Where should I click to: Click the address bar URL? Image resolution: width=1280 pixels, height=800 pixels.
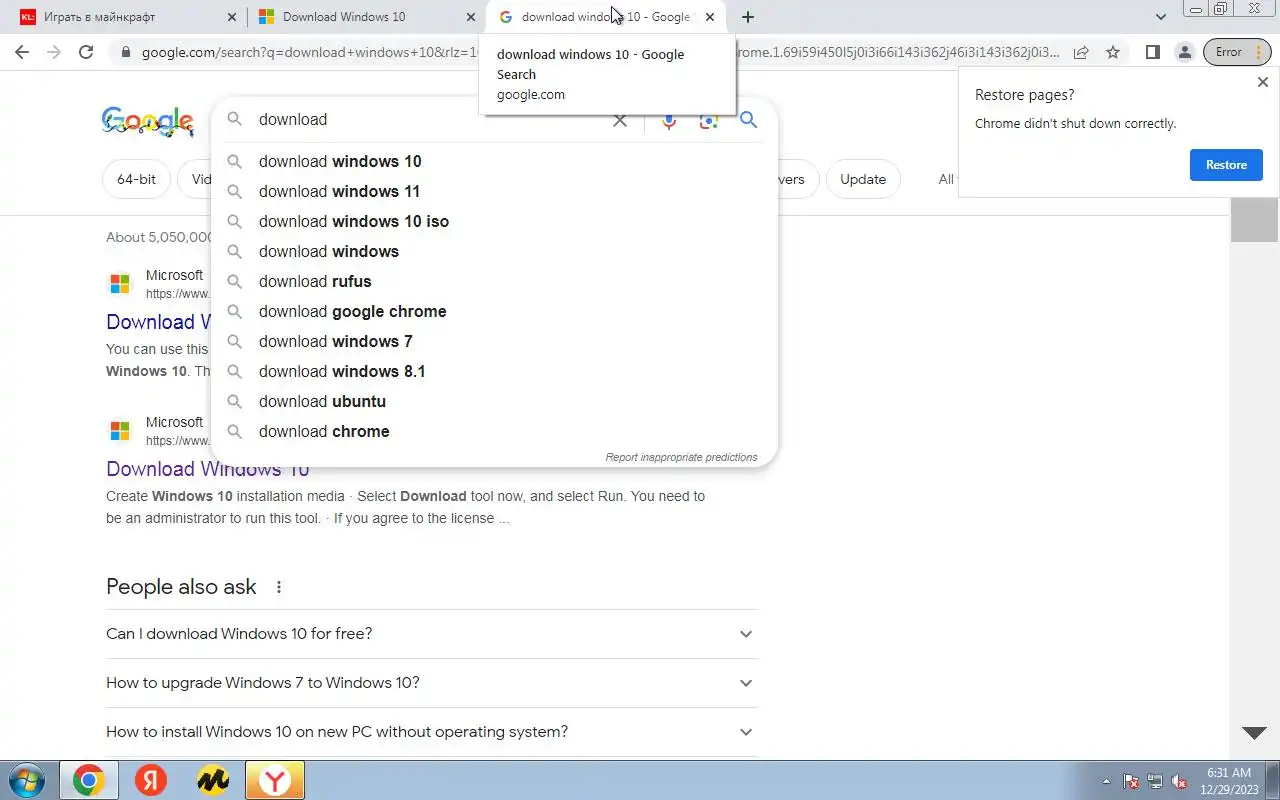point(600,52)
